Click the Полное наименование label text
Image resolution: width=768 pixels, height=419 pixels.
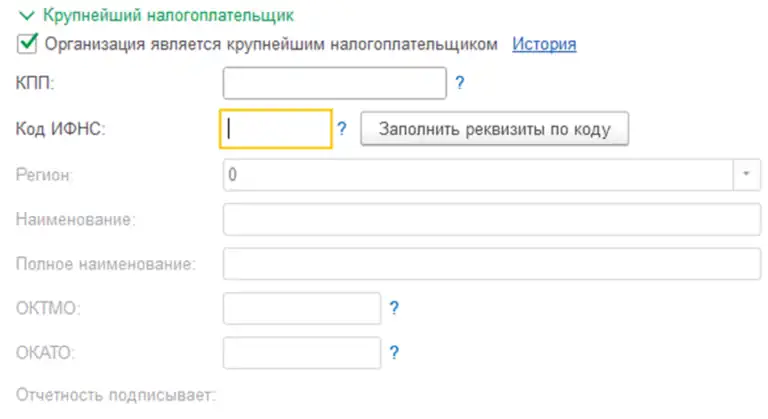point(105,264)
